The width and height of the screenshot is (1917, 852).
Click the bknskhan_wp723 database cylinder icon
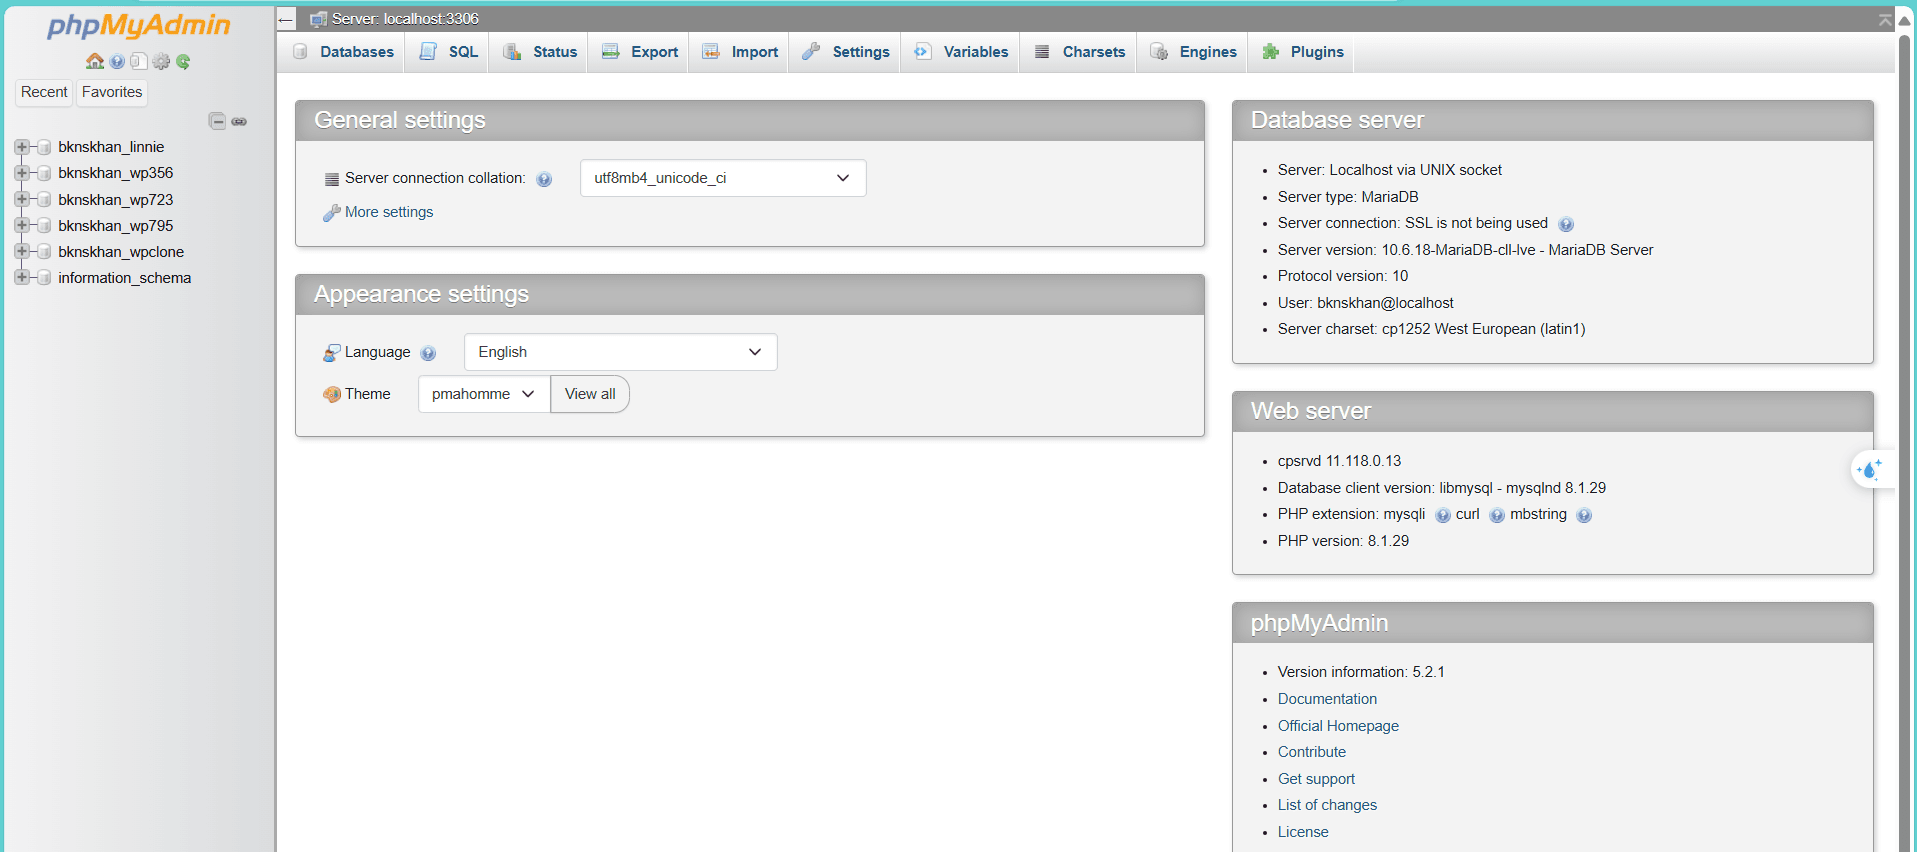point(44,199)
